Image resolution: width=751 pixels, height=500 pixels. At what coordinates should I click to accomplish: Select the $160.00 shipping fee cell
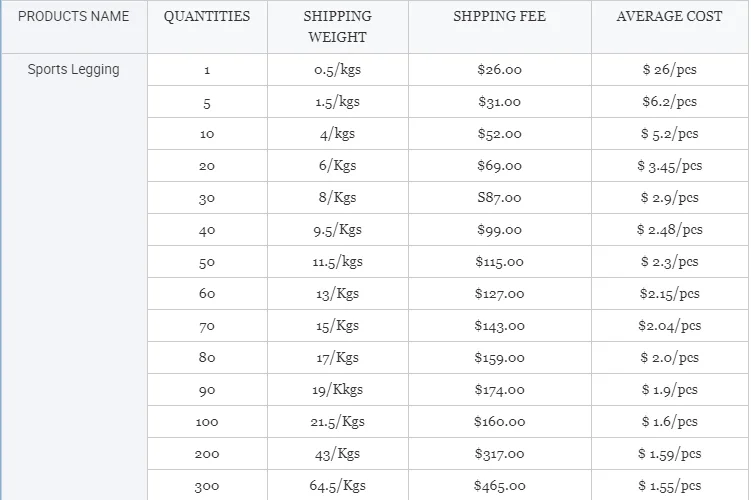pyautogui.click(x=499, y=422)
